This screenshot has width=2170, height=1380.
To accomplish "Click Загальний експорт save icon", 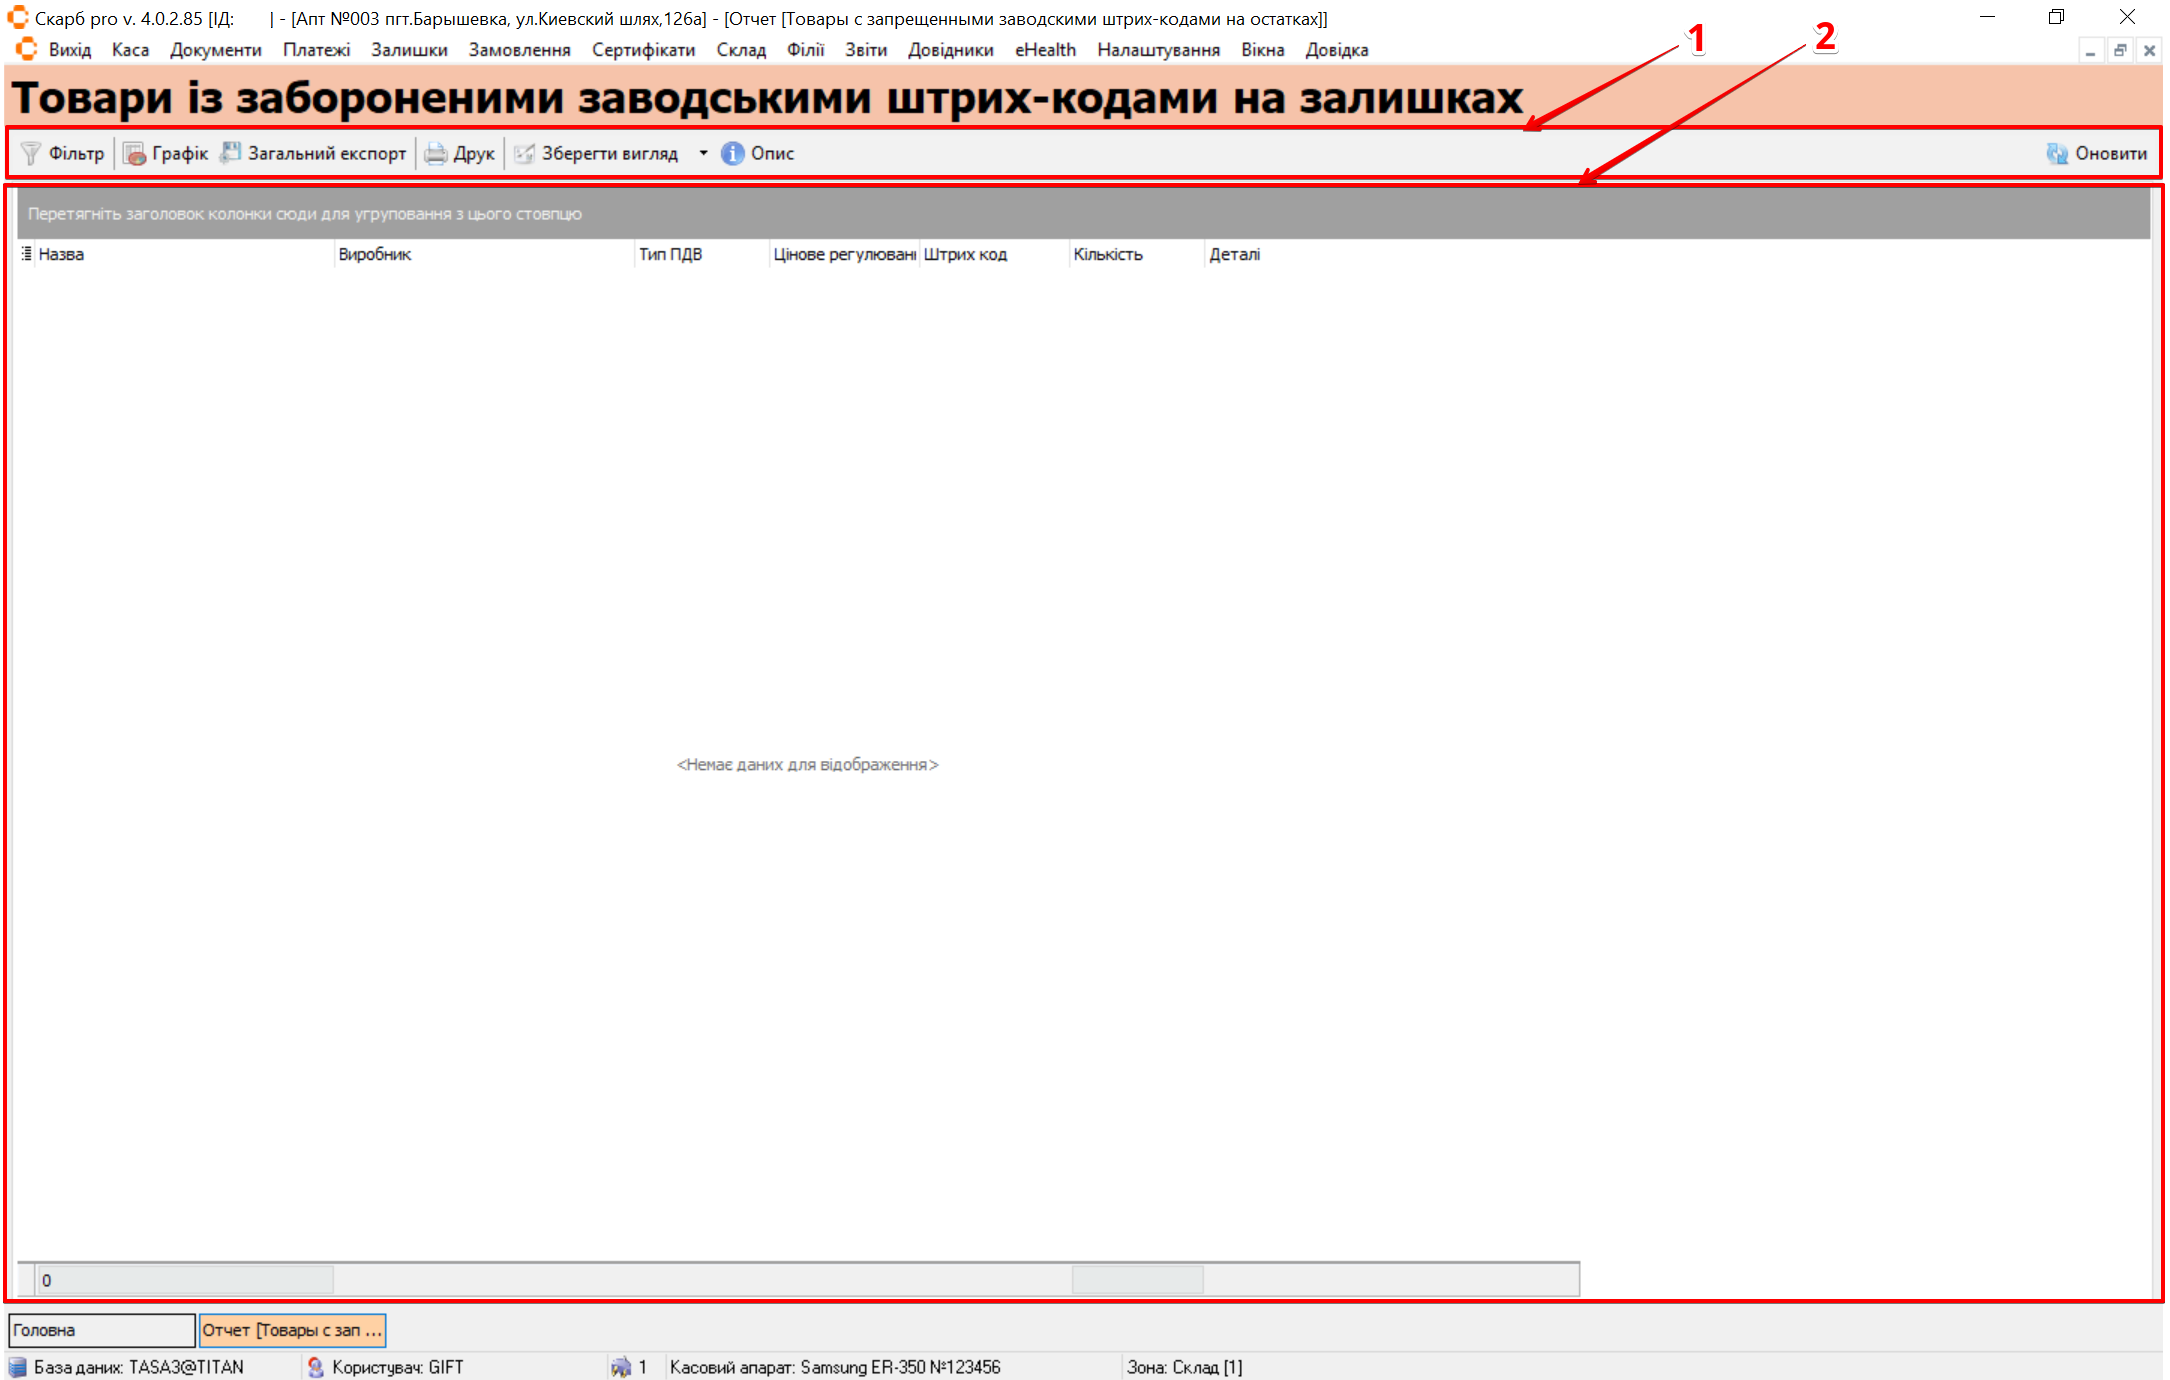I will click(231, 153).
